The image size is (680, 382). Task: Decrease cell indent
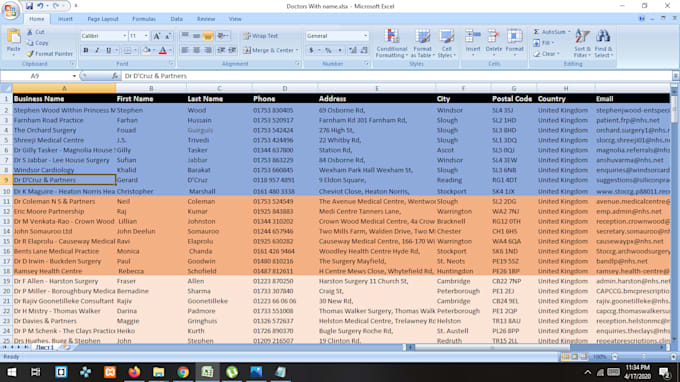[221, 50]
